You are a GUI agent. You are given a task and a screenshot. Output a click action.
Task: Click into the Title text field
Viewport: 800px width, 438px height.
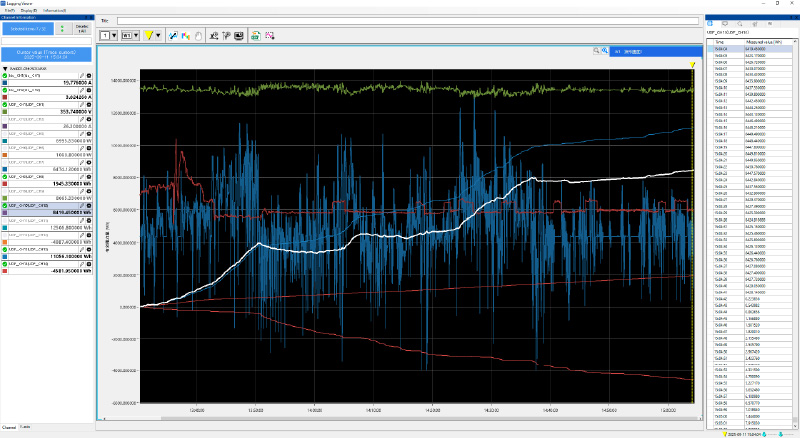pos(400,20)
